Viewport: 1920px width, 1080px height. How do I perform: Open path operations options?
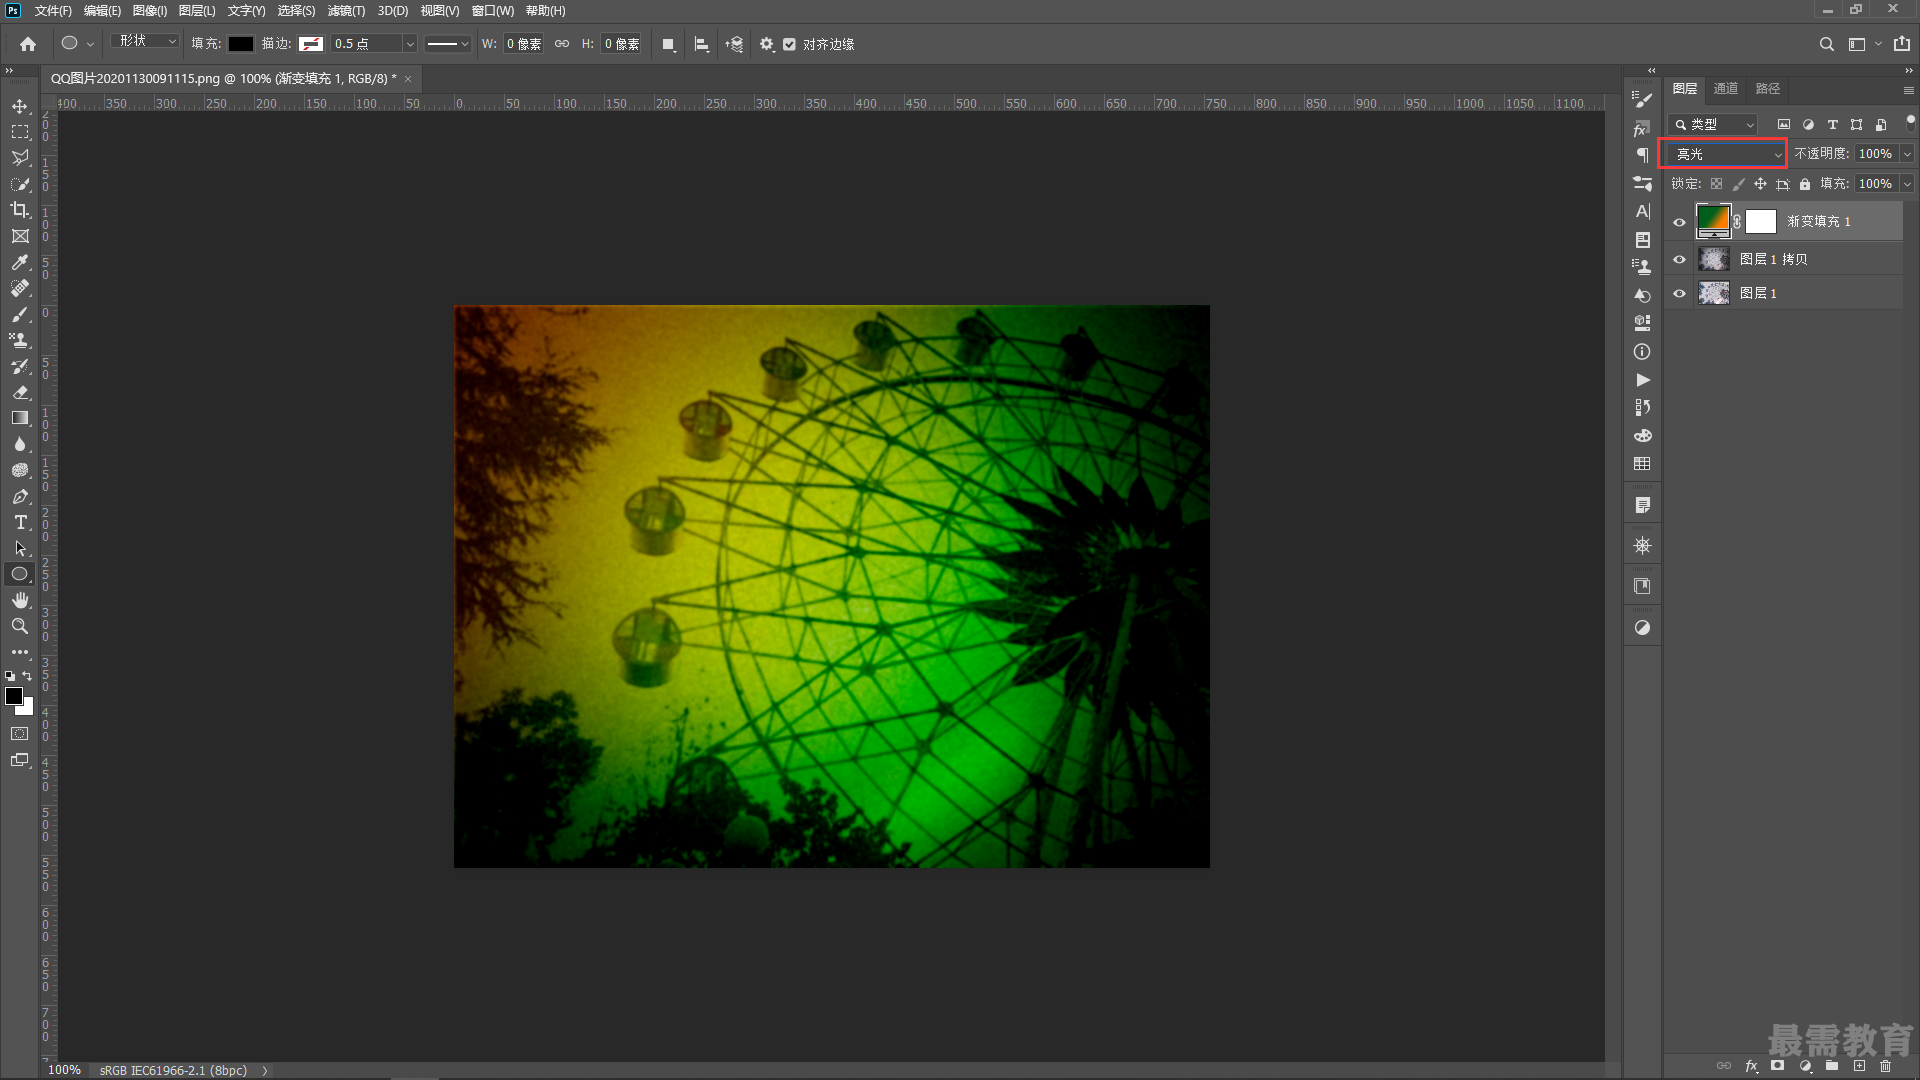pos(668,44)
